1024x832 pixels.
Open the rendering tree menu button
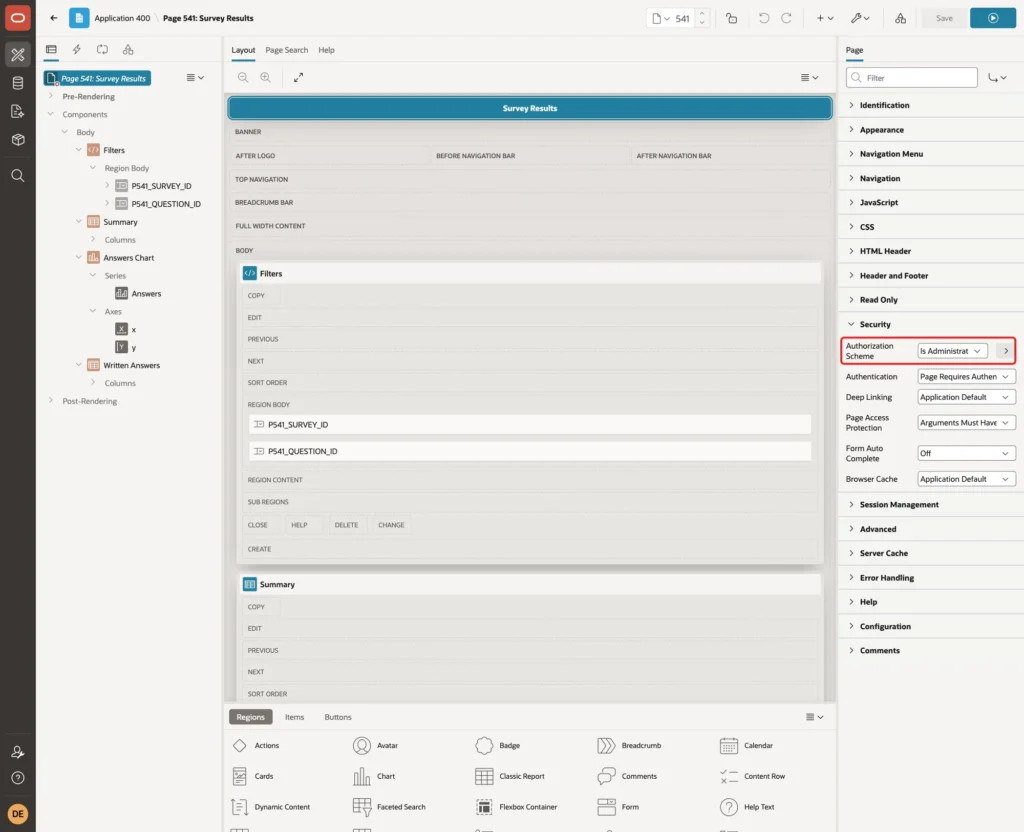click(195, 77)
